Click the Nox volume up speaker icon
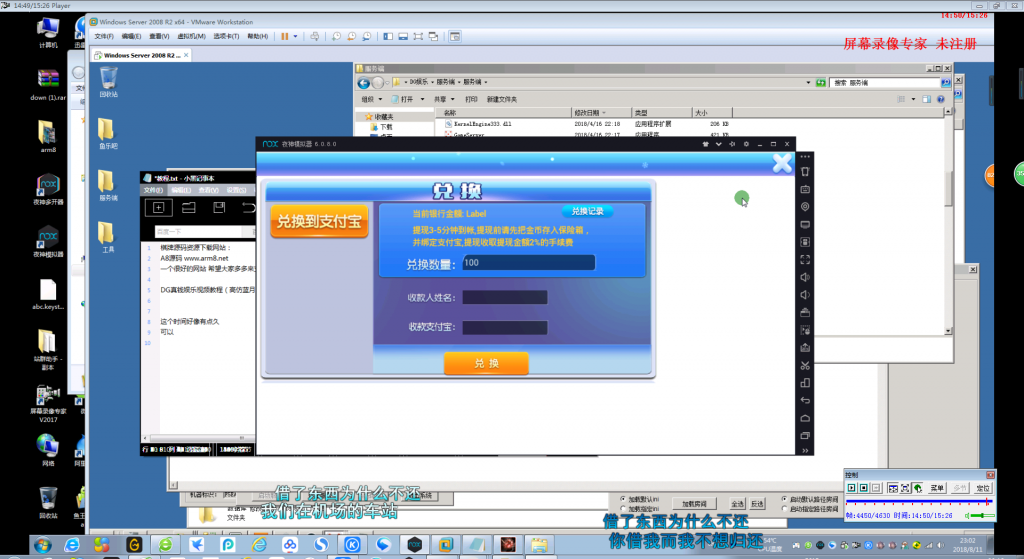Viewport: 1024px width, 559px height. (x=805, y=277)
